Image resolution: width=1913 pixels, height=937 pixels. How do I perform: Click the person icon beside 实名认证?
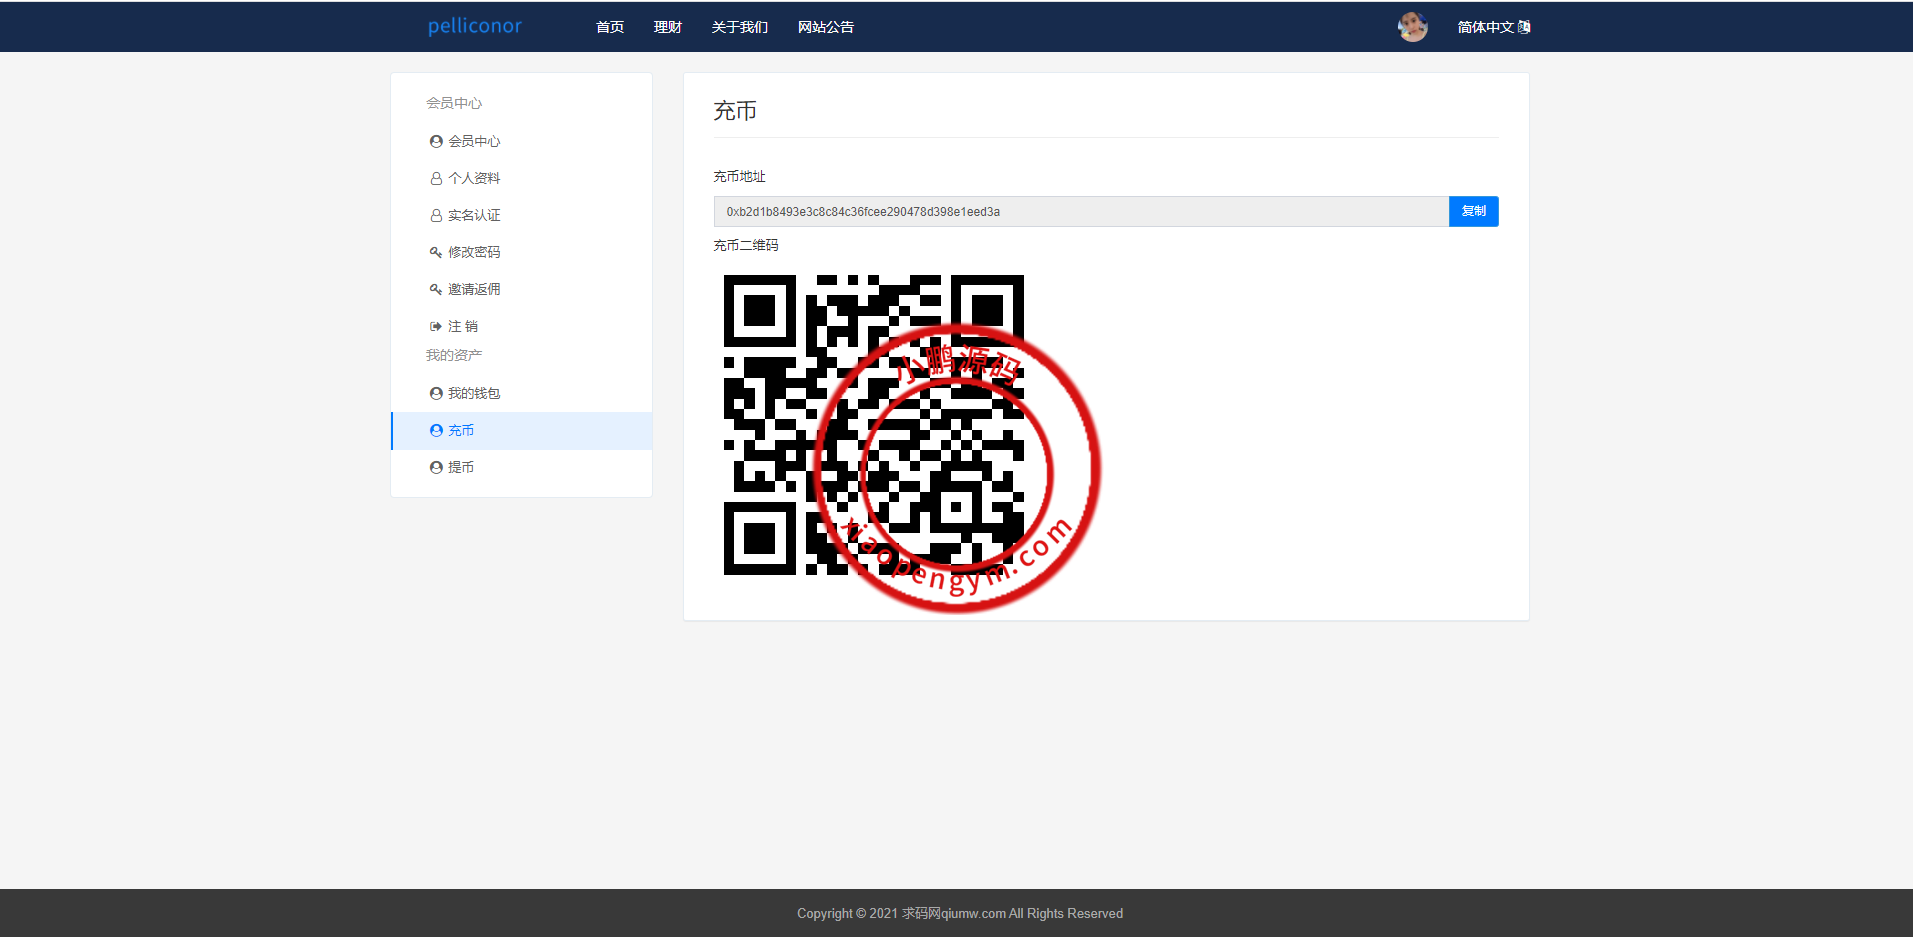click(x=436, y=216)
